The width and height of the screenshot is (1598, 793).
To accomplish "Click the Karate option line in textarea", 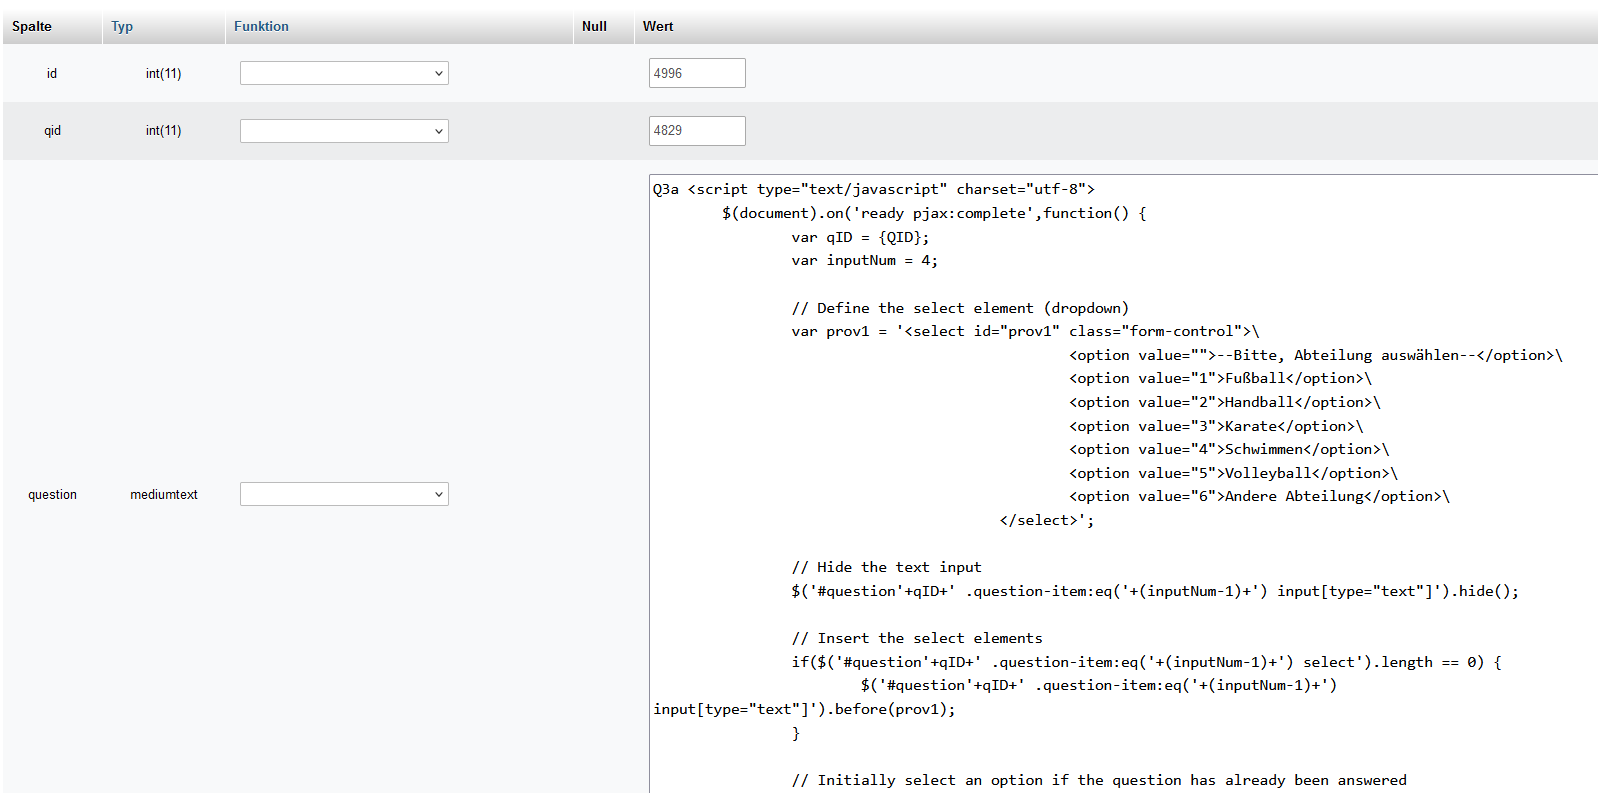I will 1215,426.
